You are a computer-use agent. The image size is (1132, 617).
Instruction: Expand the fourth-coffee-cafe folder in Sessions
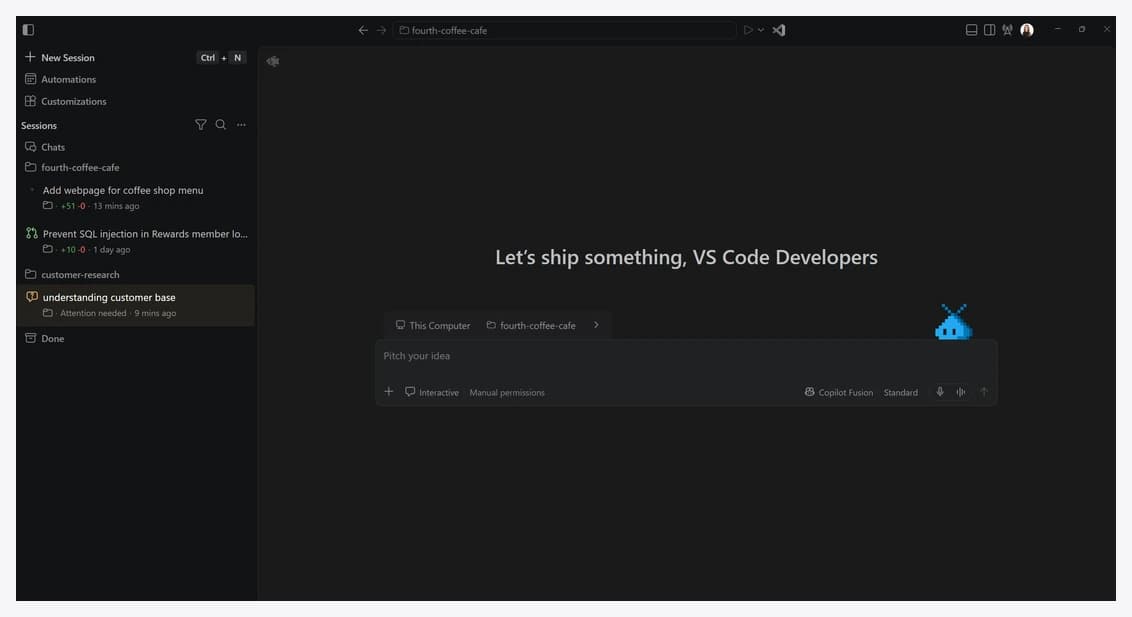coord(72,167)
